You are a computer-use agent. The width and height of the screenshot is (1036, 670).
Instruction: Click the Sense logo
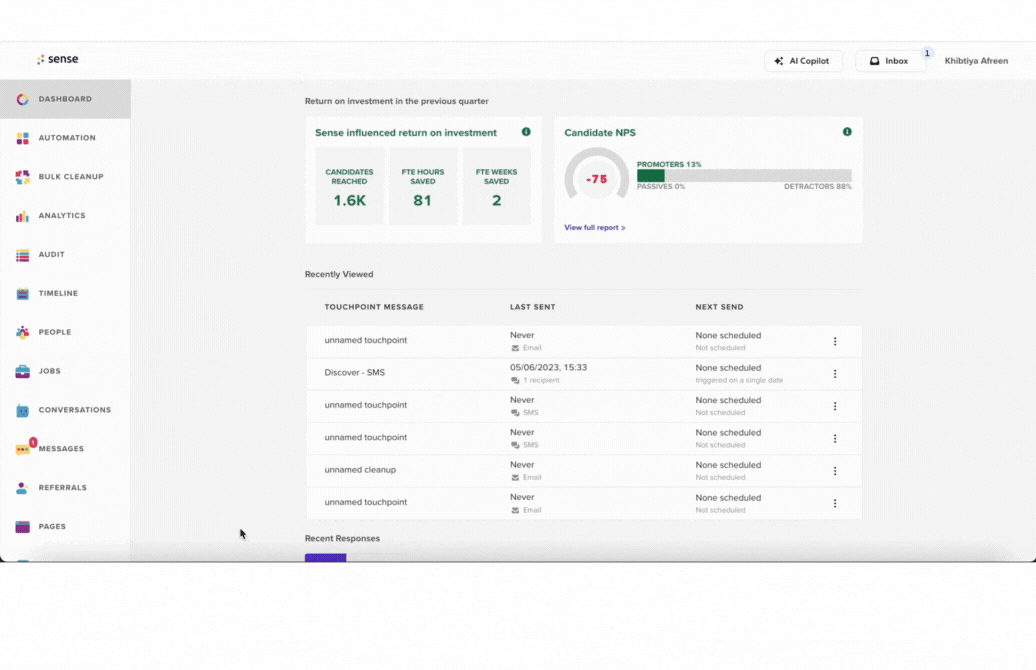[57, 59]
